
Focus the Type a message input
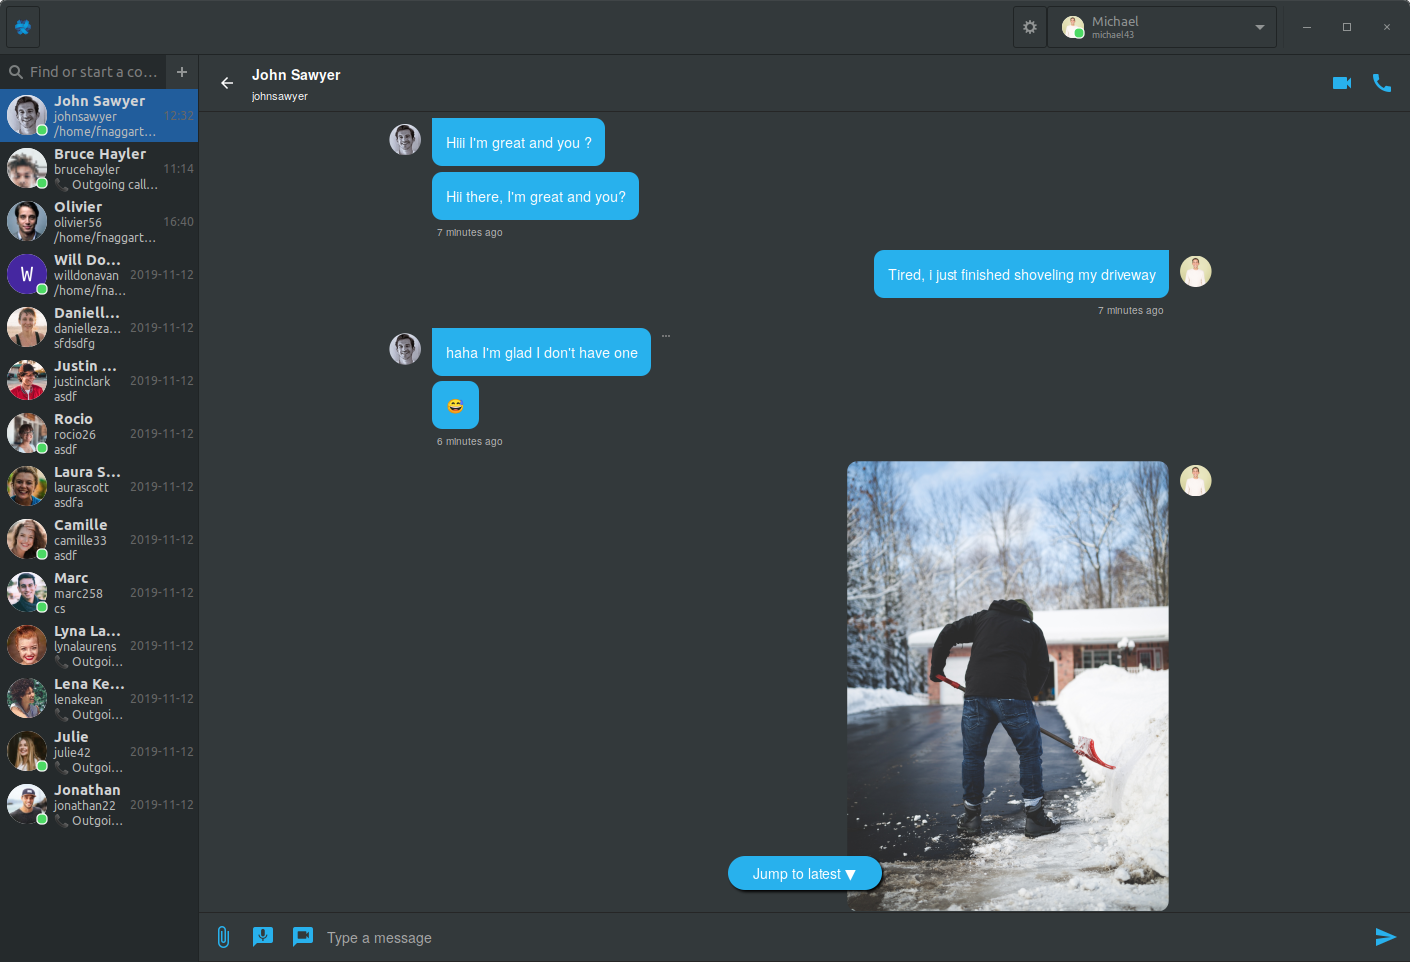pos(840,938)
